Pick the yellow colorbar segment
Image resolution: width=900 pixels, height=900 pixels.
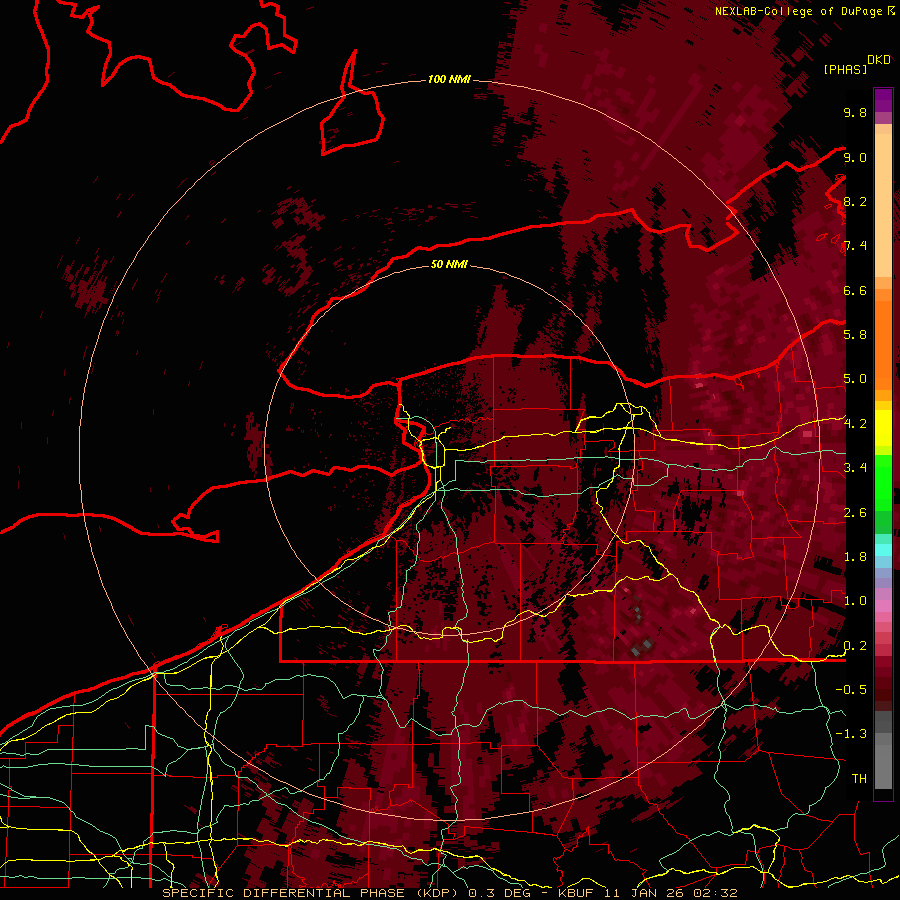click(883, 428)
